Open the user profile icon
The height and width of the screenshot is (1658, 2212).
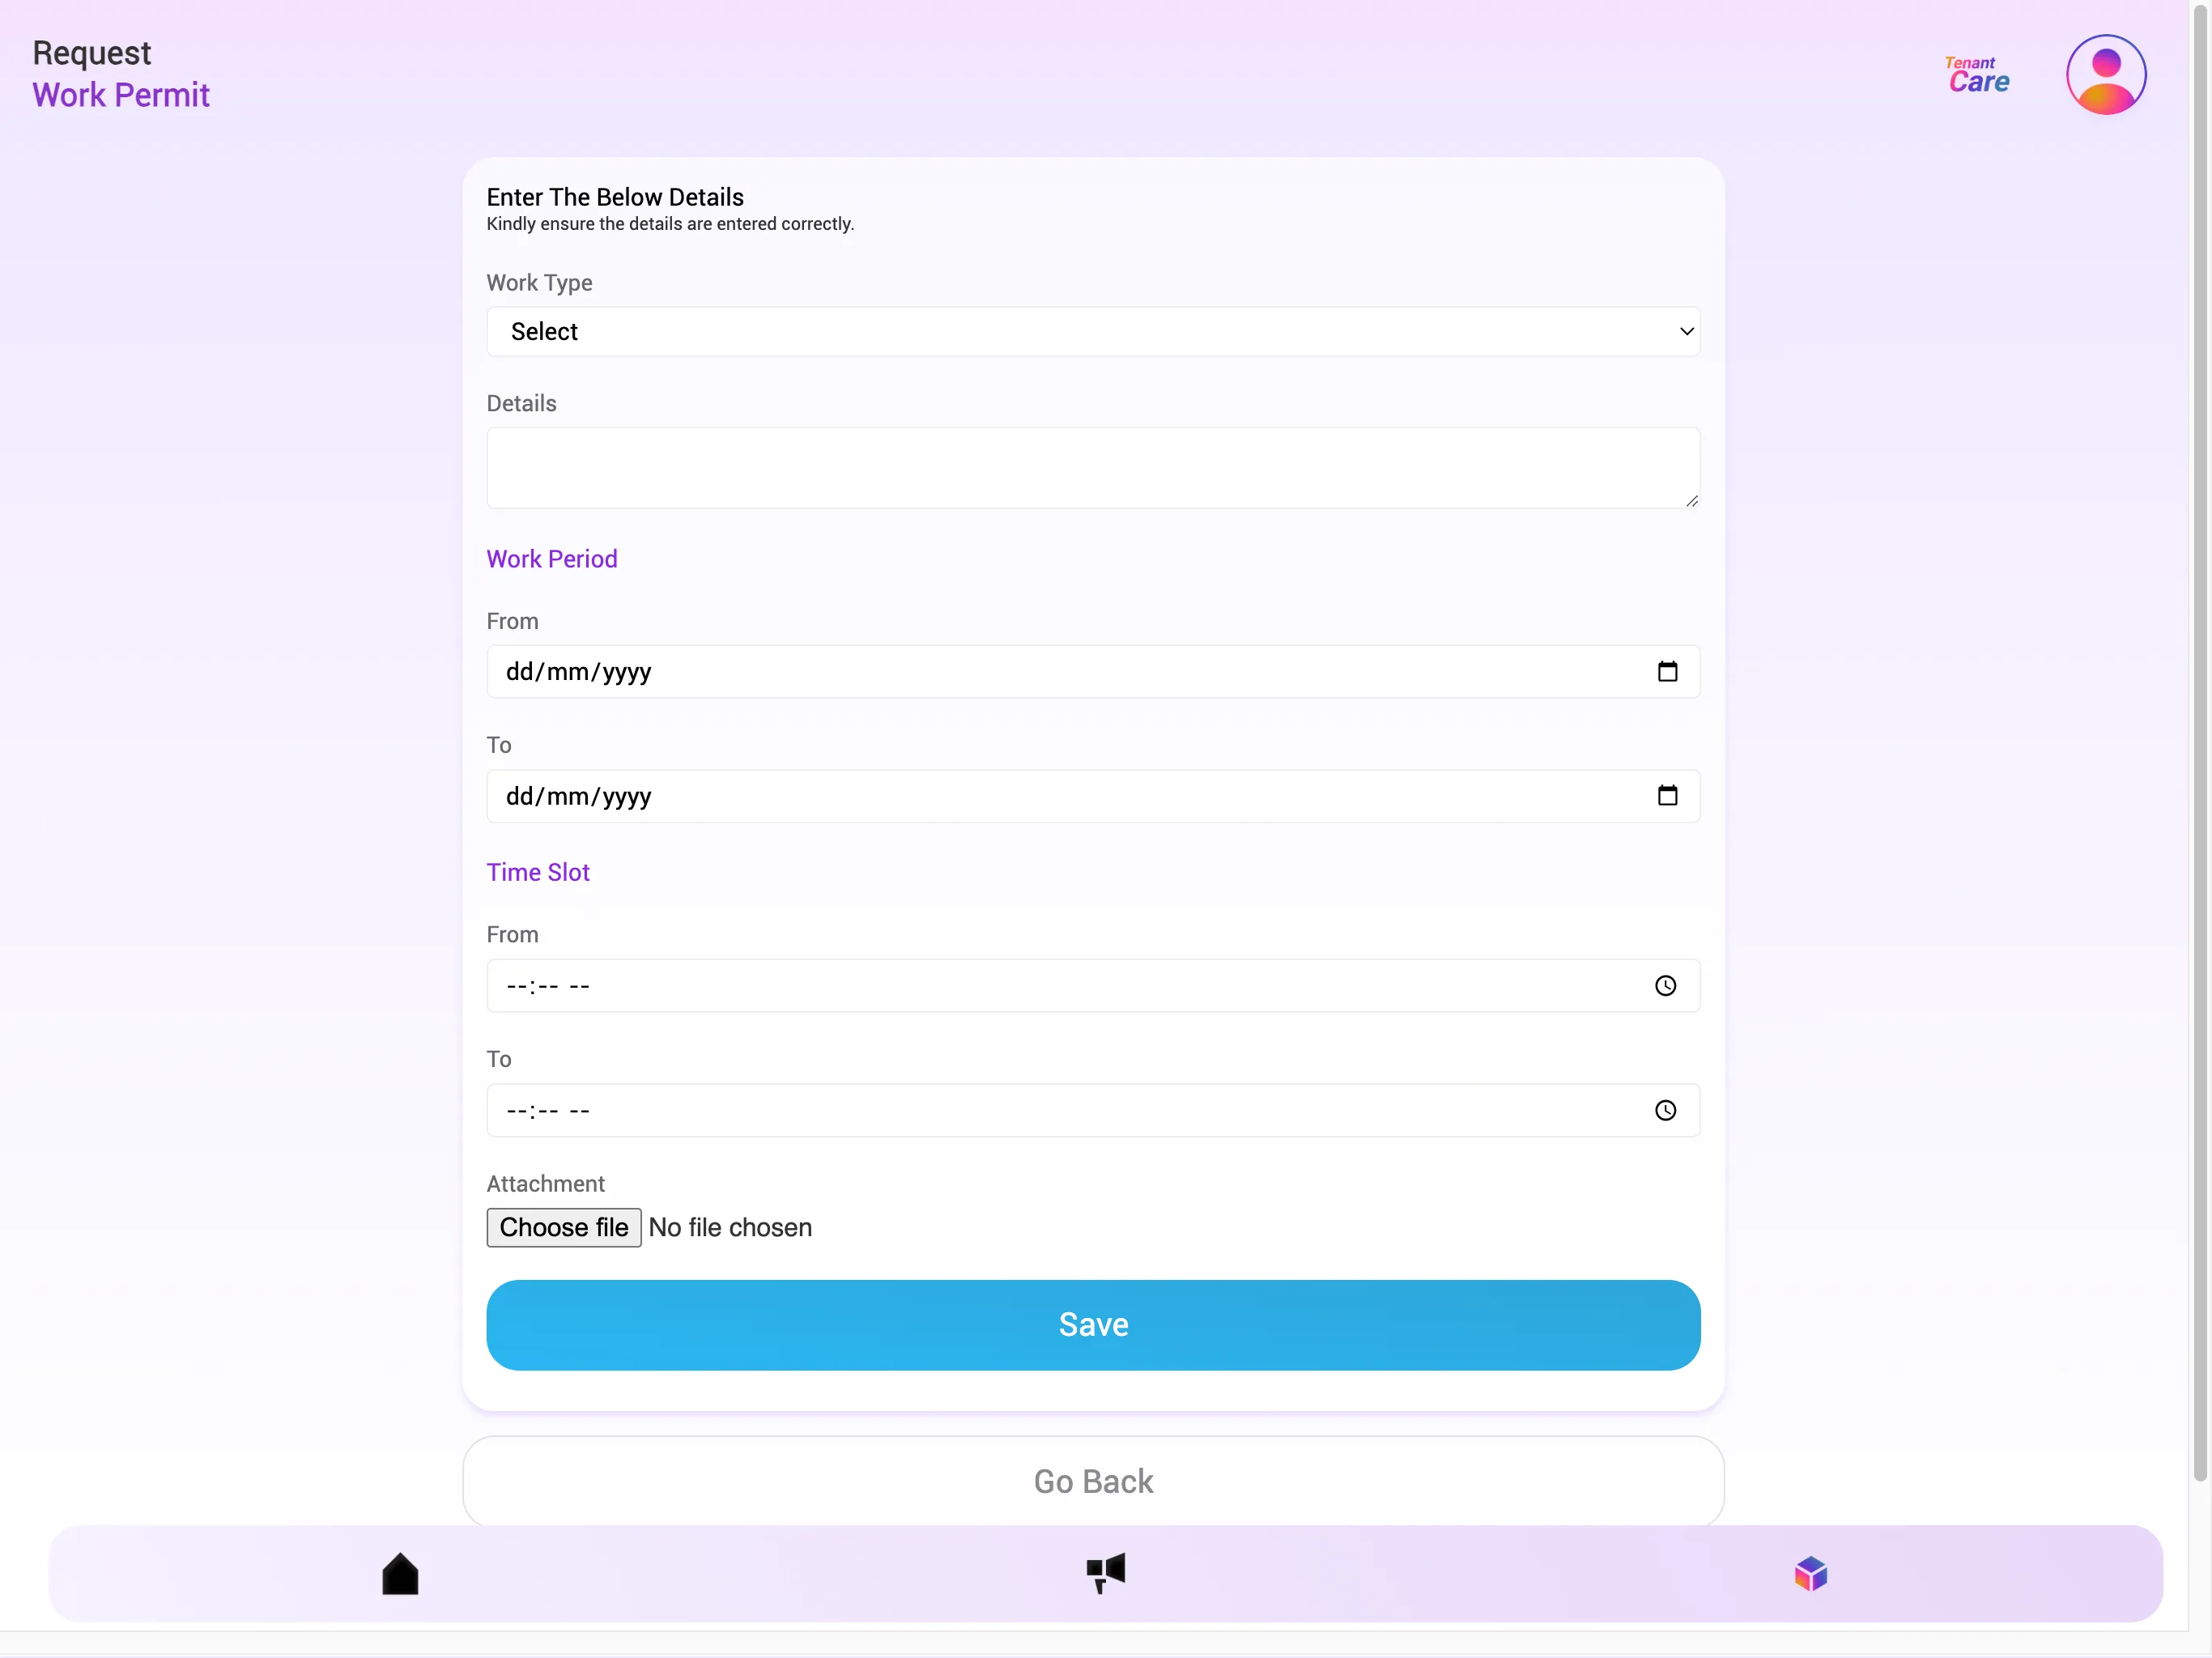click(2106, 73)
